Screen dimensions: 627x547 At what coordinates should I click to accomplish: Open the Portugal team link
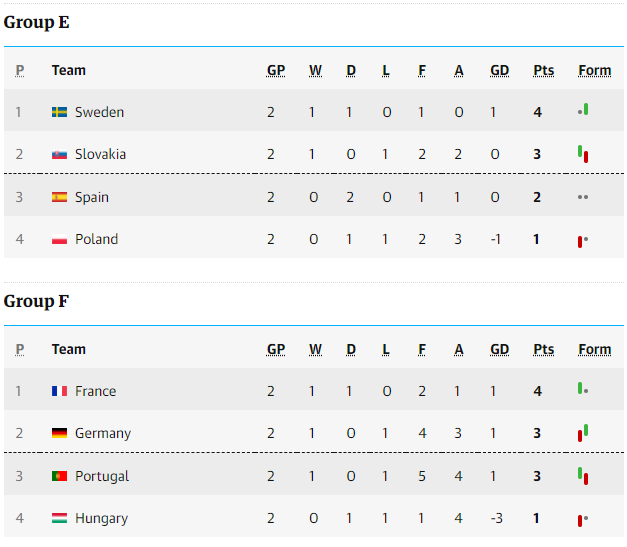(102, 476)
